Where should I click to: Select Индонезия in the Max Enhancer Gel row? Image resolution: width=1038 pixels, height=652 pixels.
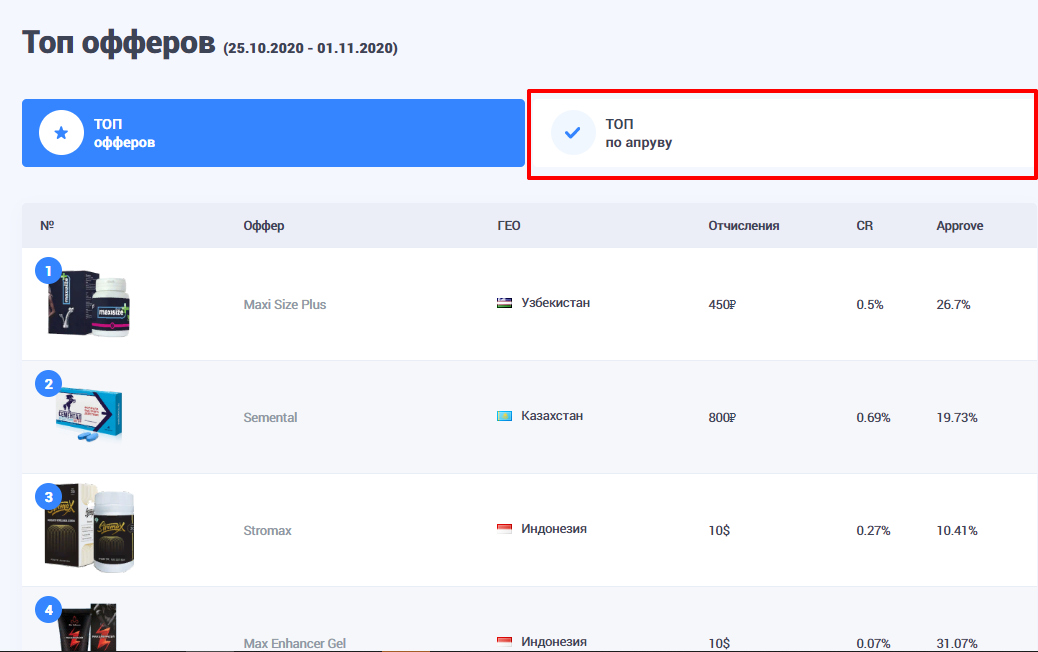(x=554, y=642)
